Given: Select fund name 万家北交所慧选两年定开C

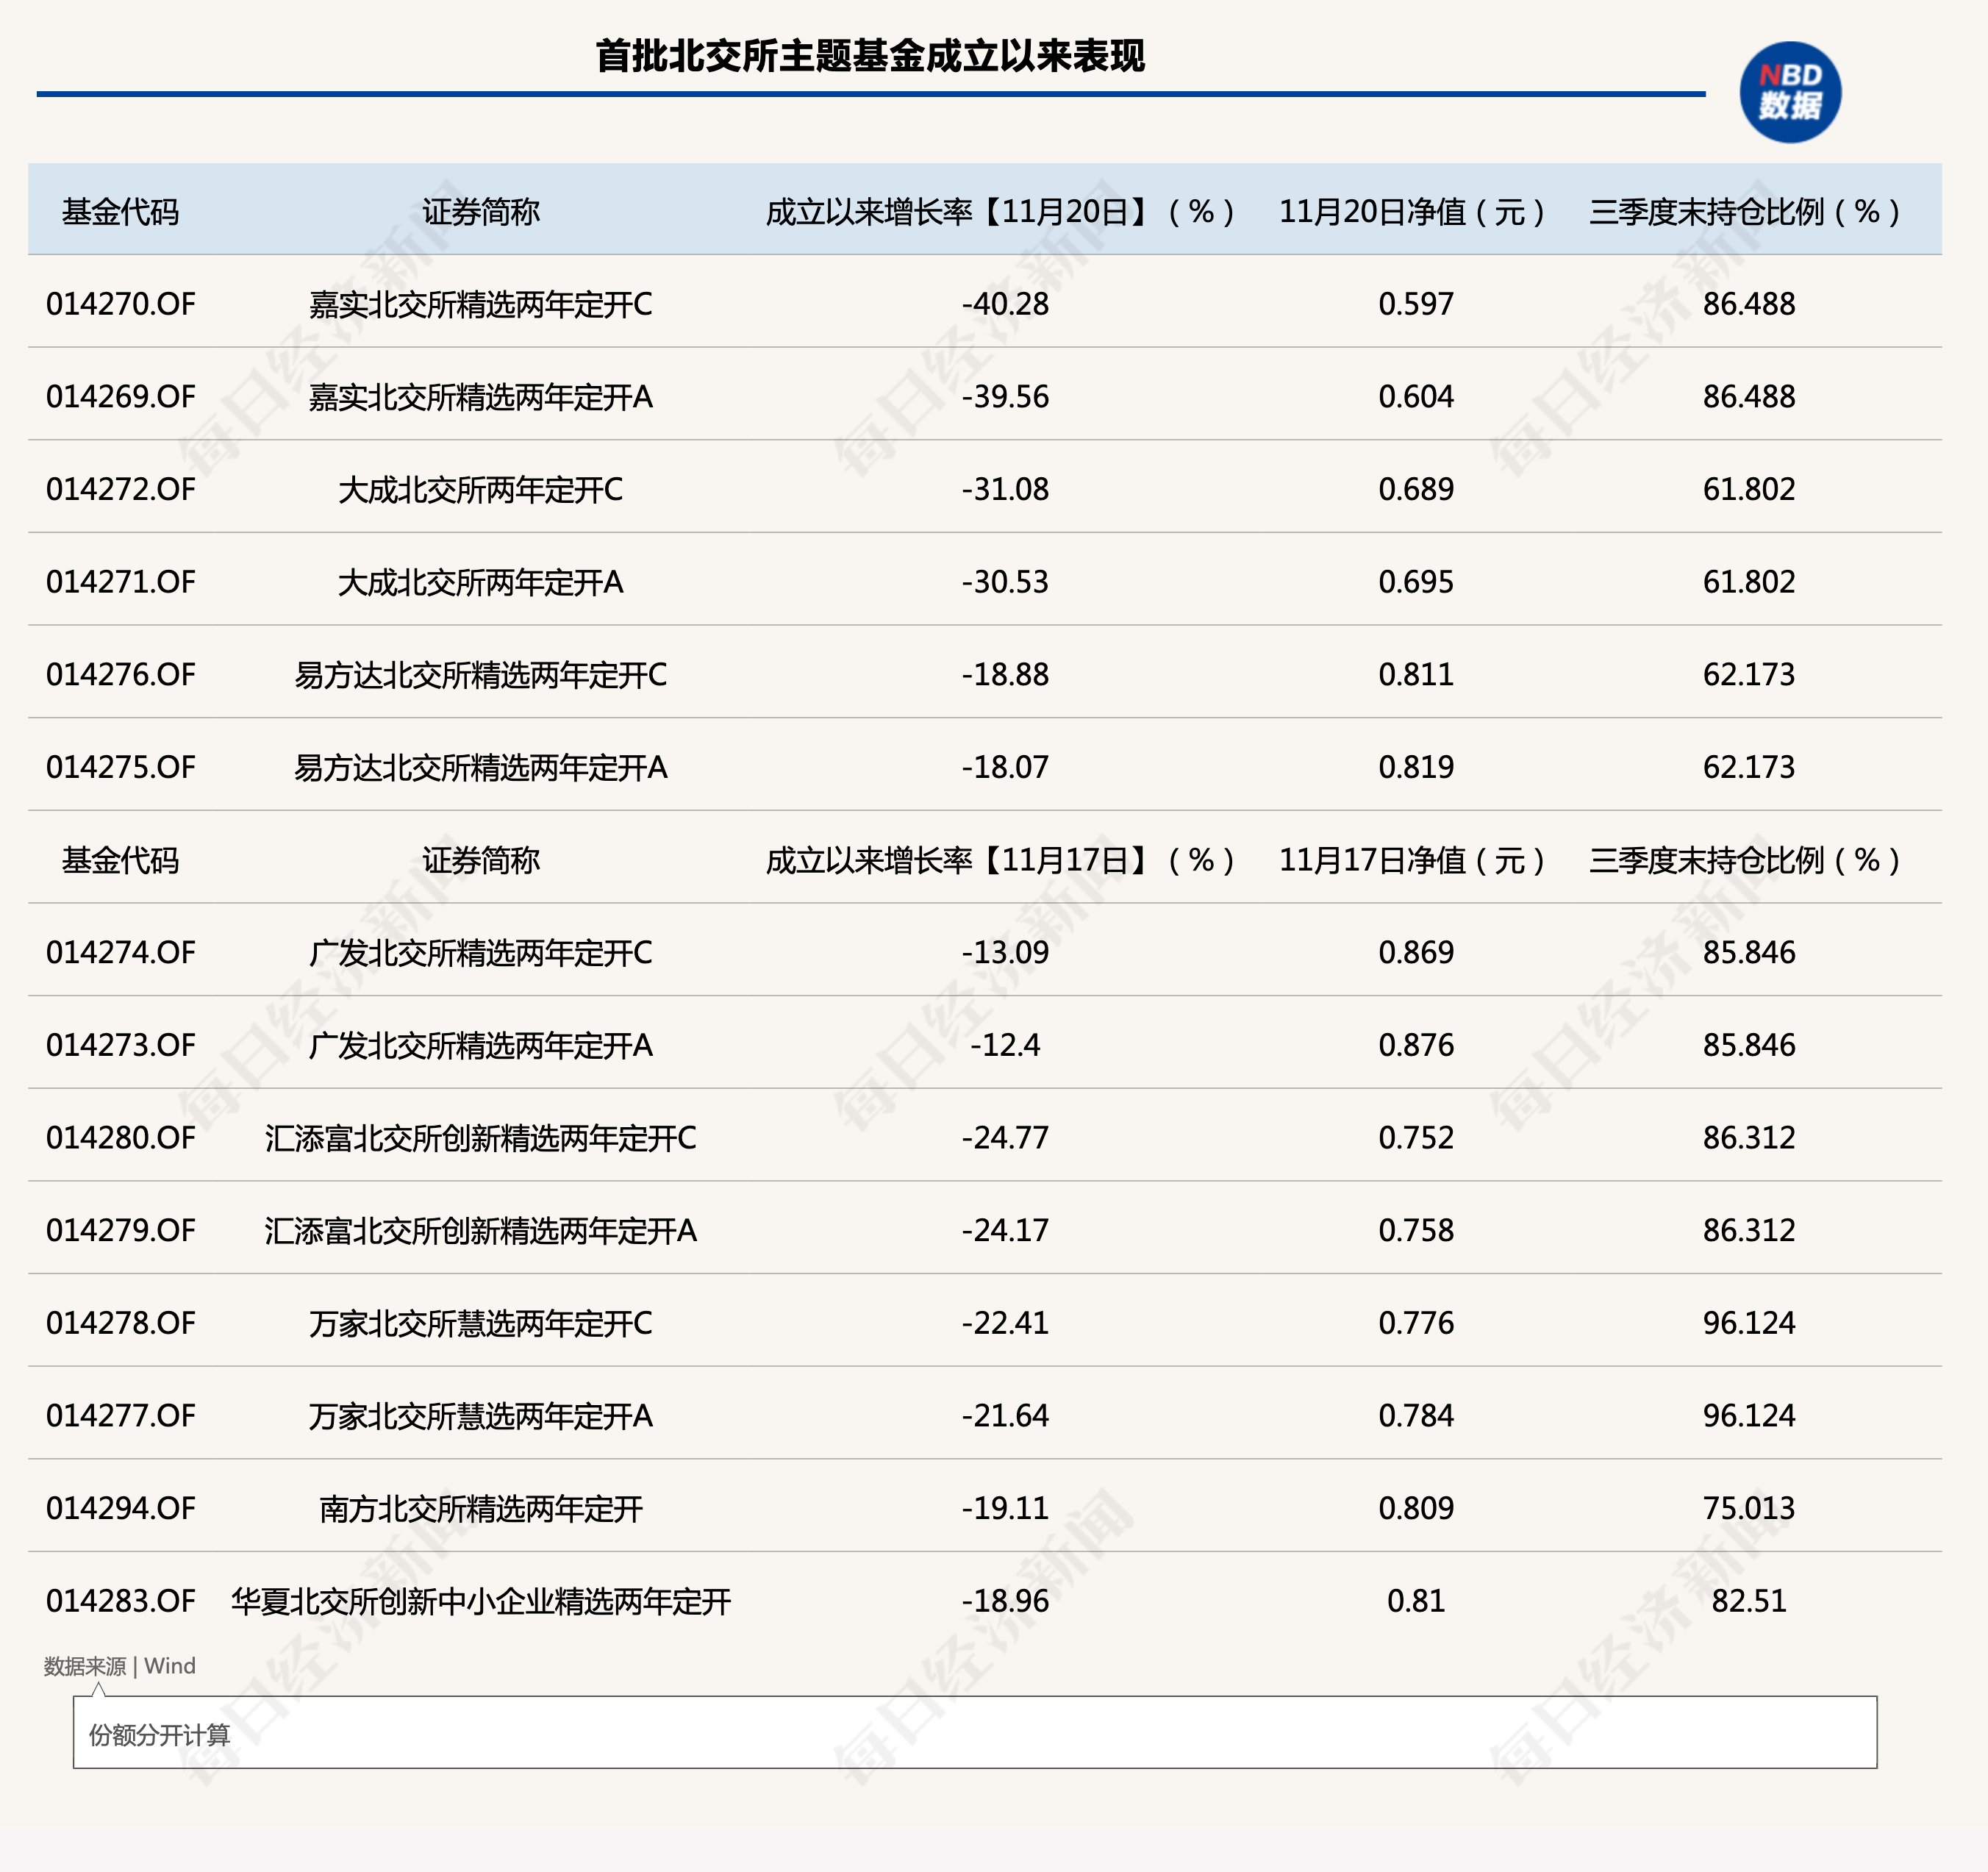Looking at the screenshot, I should pyautogui.click(x=480, y=1323).
